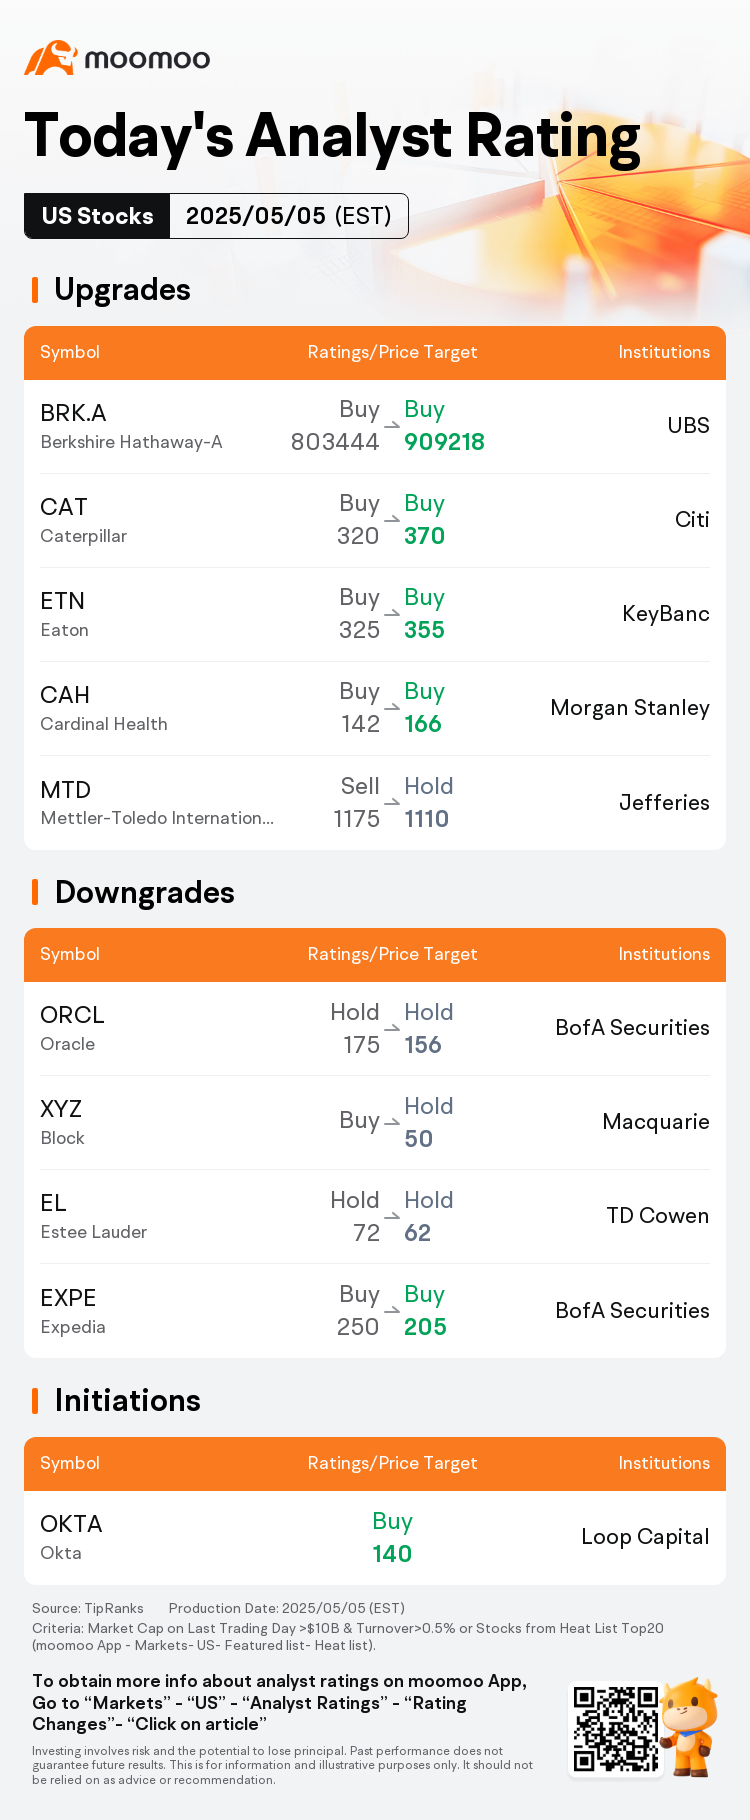
Task: Click the QR code image
Action: pos(614,1730)
